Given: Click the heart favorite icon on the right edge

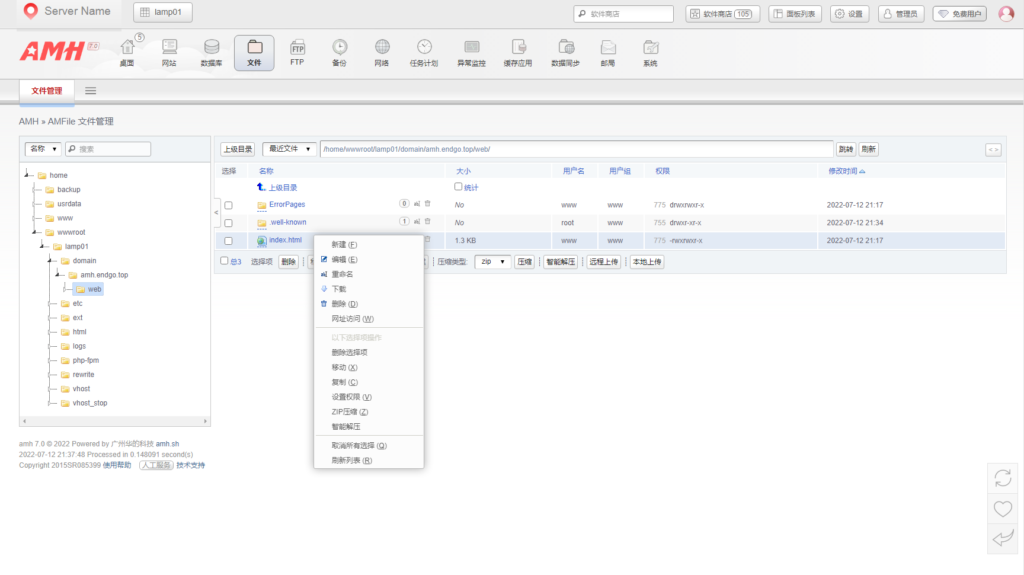Looking at the screenshot, I should point(1002,508).
